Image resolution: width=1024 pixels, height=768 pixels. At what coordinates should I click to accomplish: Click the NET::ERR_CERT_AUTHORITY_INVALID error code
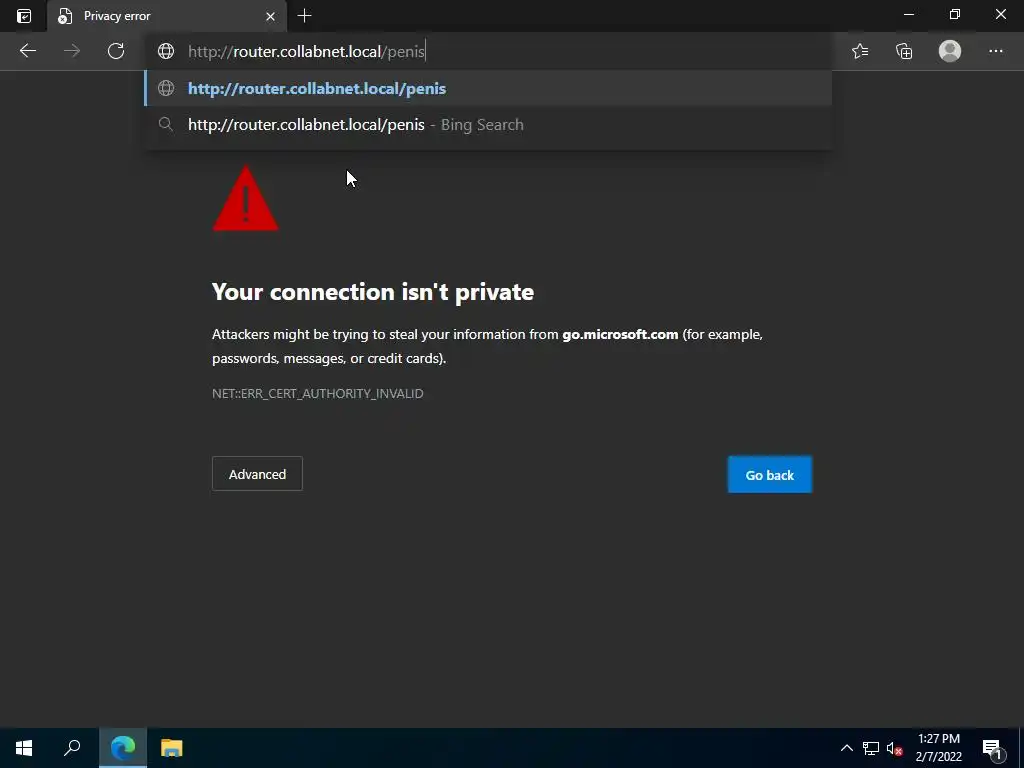pos(317,393)
